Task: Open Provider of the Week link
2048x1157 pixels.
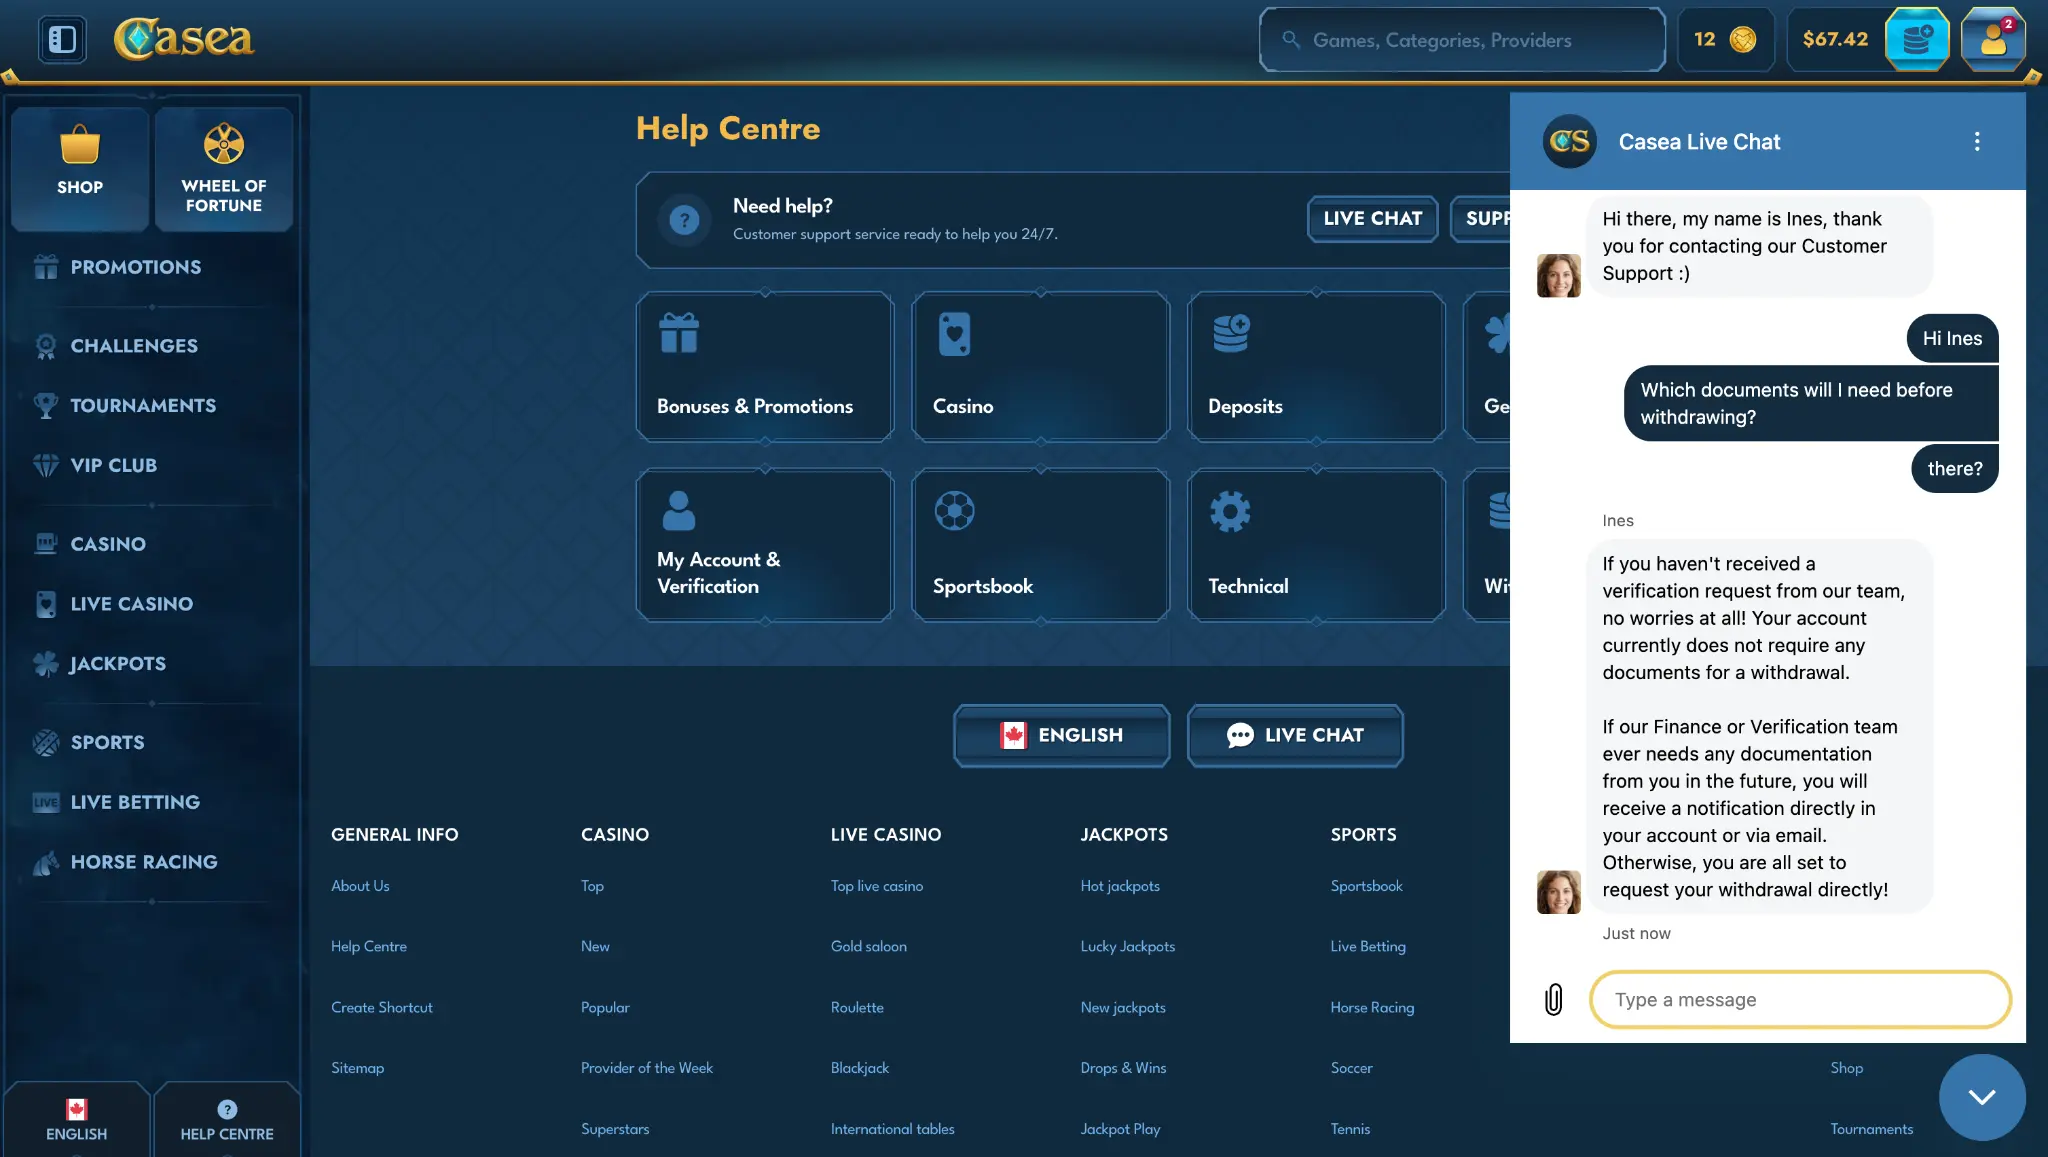Action: coord(647,1068)
